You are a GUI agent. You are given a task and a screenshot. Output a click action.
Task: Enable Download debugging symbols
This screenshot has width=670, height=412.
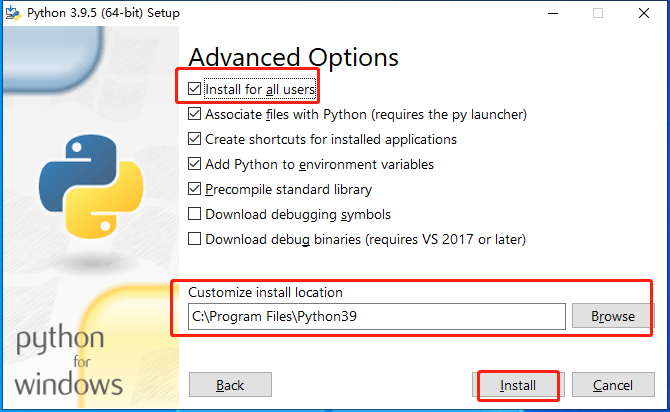195,214
